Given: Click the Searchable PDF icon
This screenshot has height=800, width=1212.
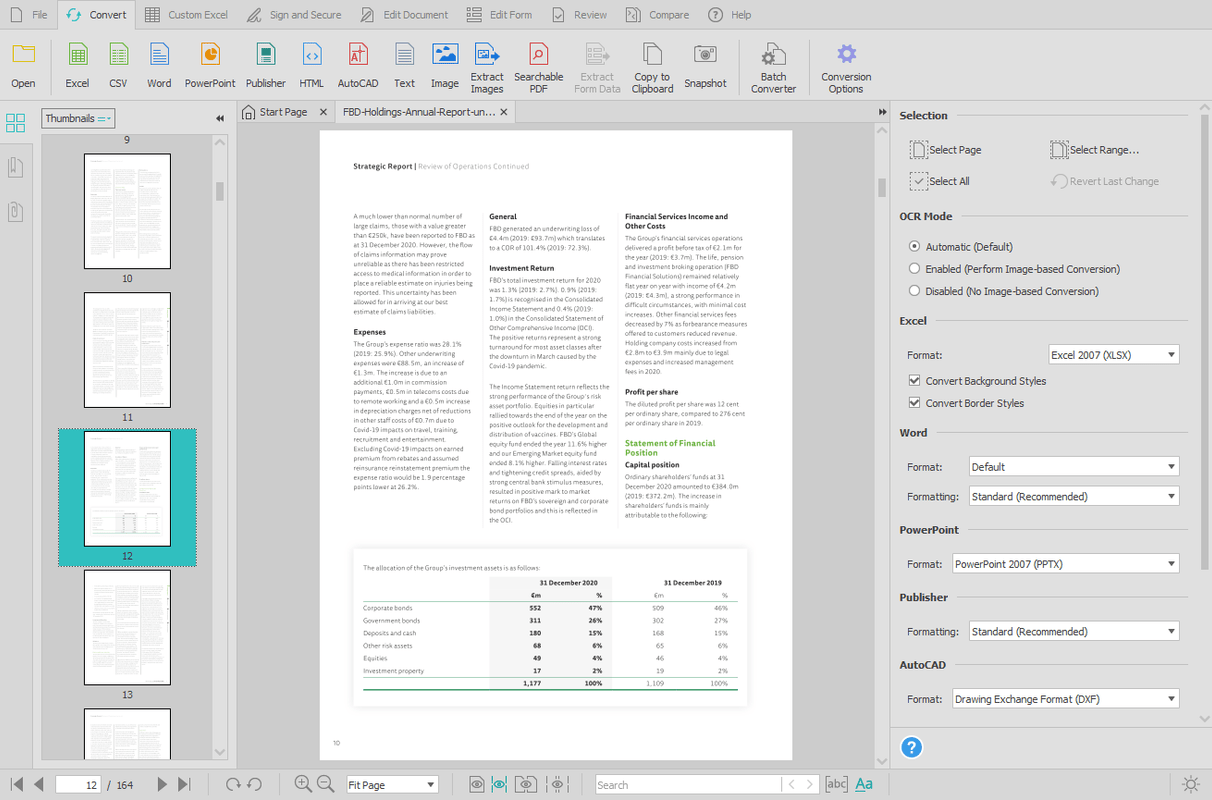Looking at the screenshot, I should click(538, 65).
